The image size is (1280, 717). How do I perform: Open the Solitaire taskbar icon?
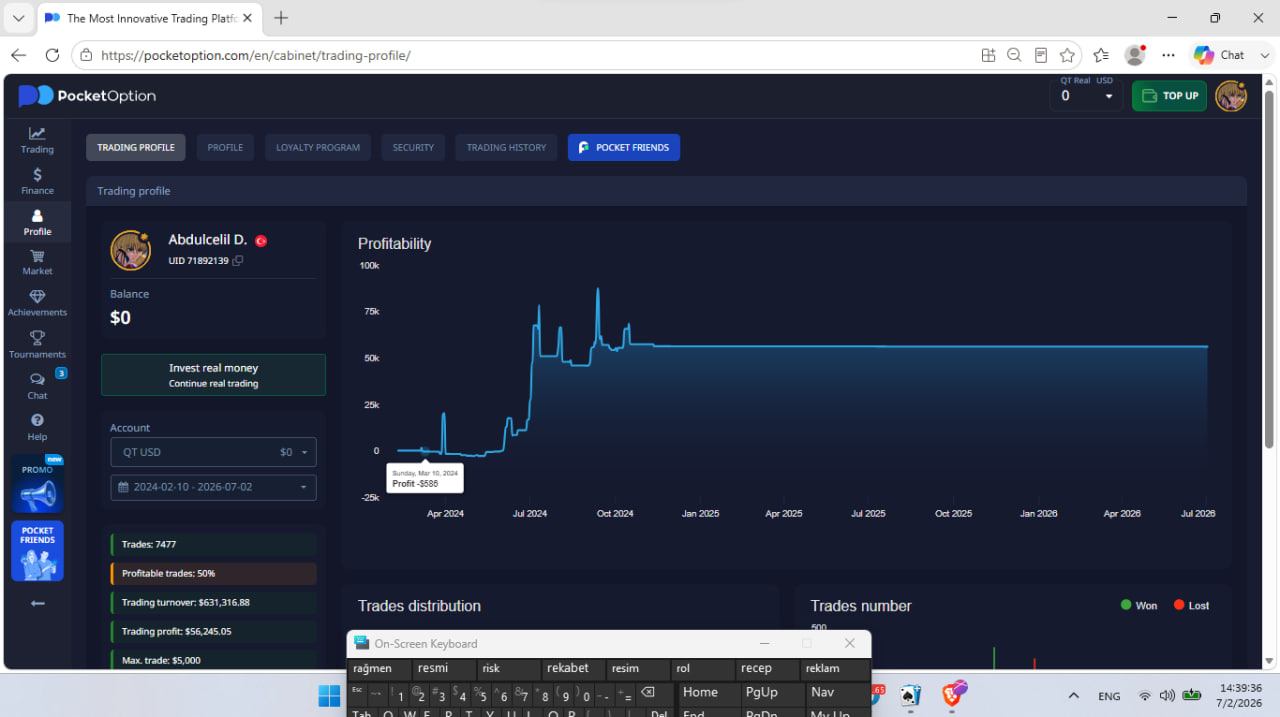click(910, 695)
